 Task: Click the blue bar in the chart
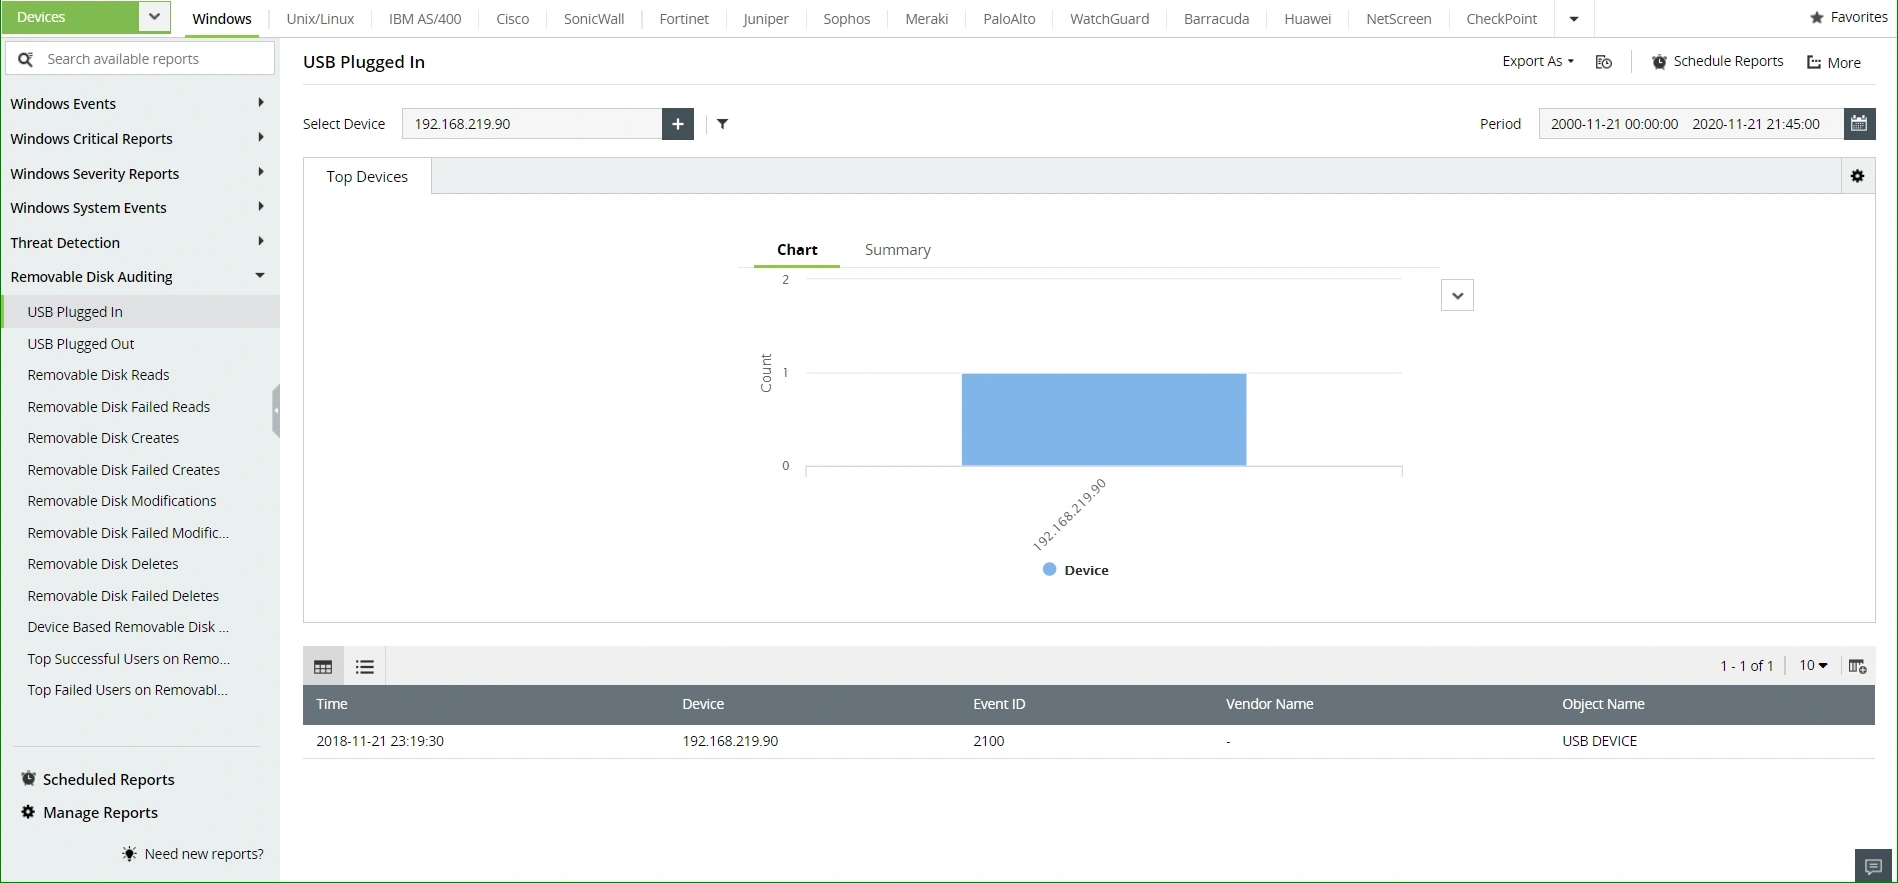pyautogui.click(x=1104, y=419)
